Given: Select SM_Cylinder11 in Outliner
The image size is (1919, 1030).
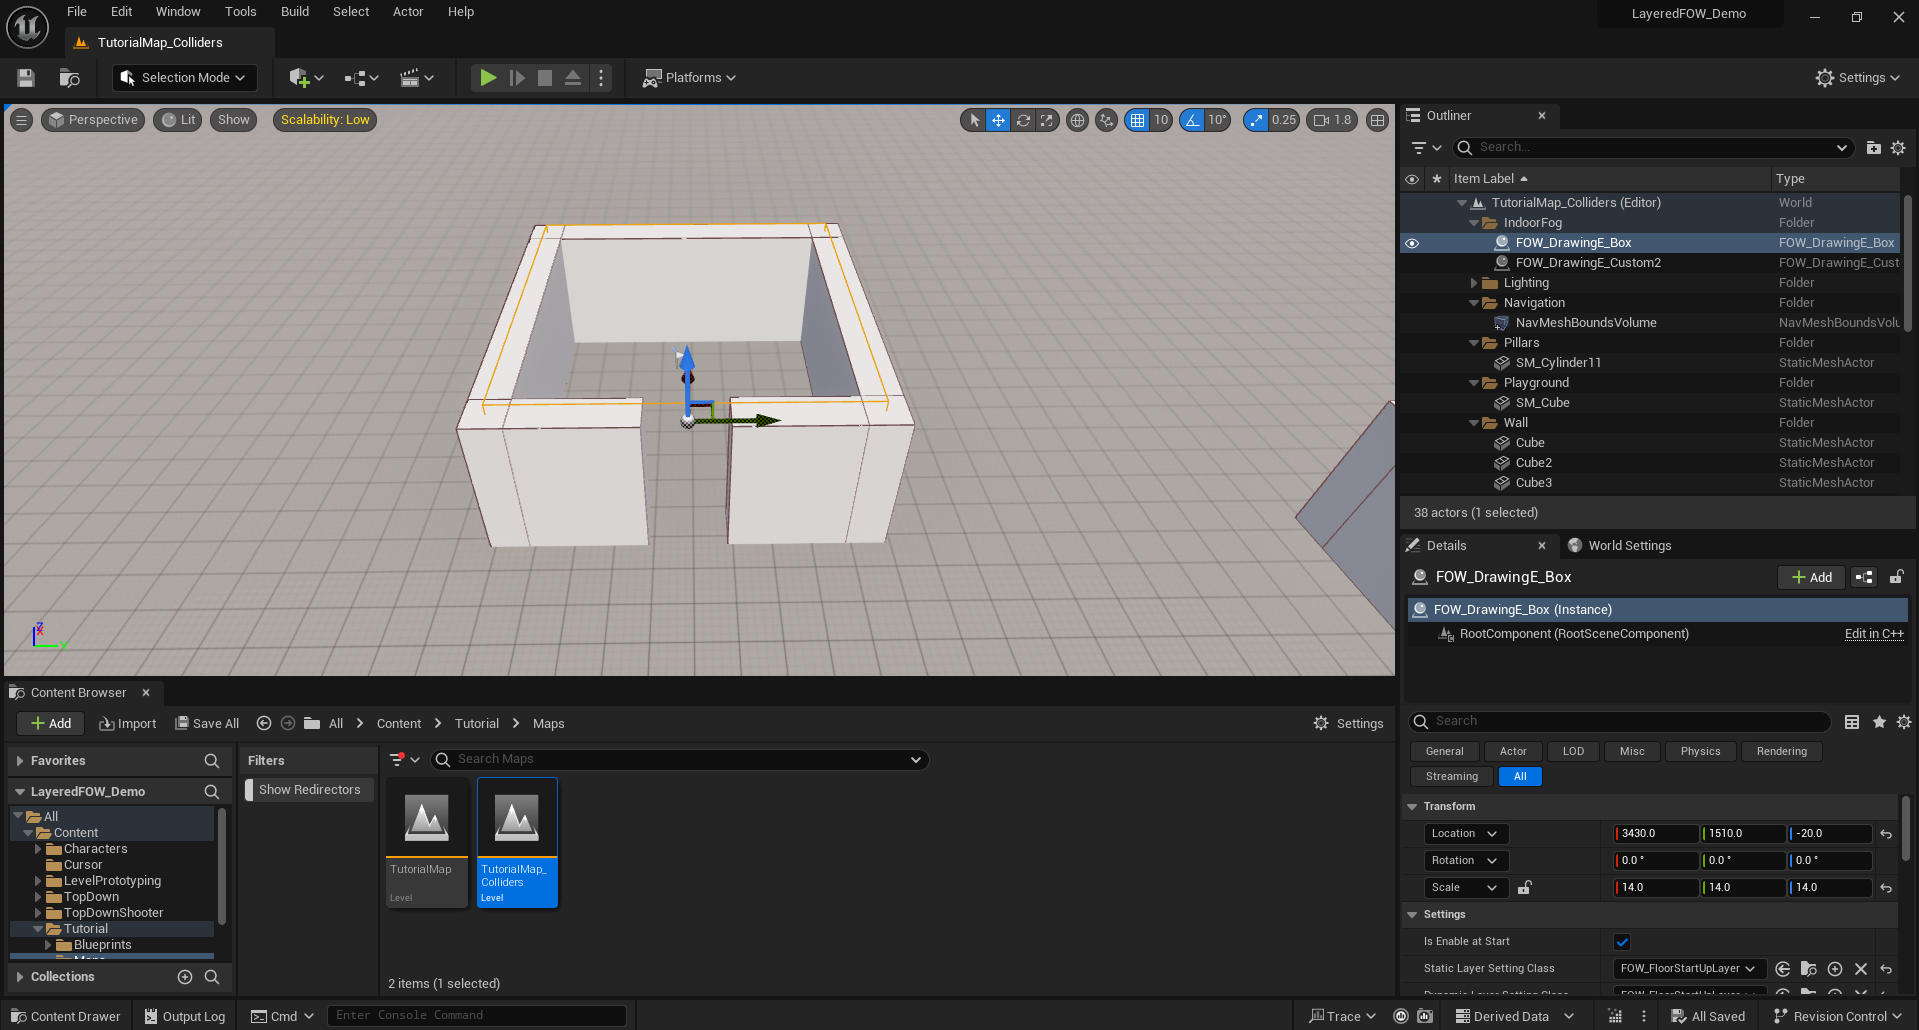Looking at the screenshot, I should [1558, 363].
